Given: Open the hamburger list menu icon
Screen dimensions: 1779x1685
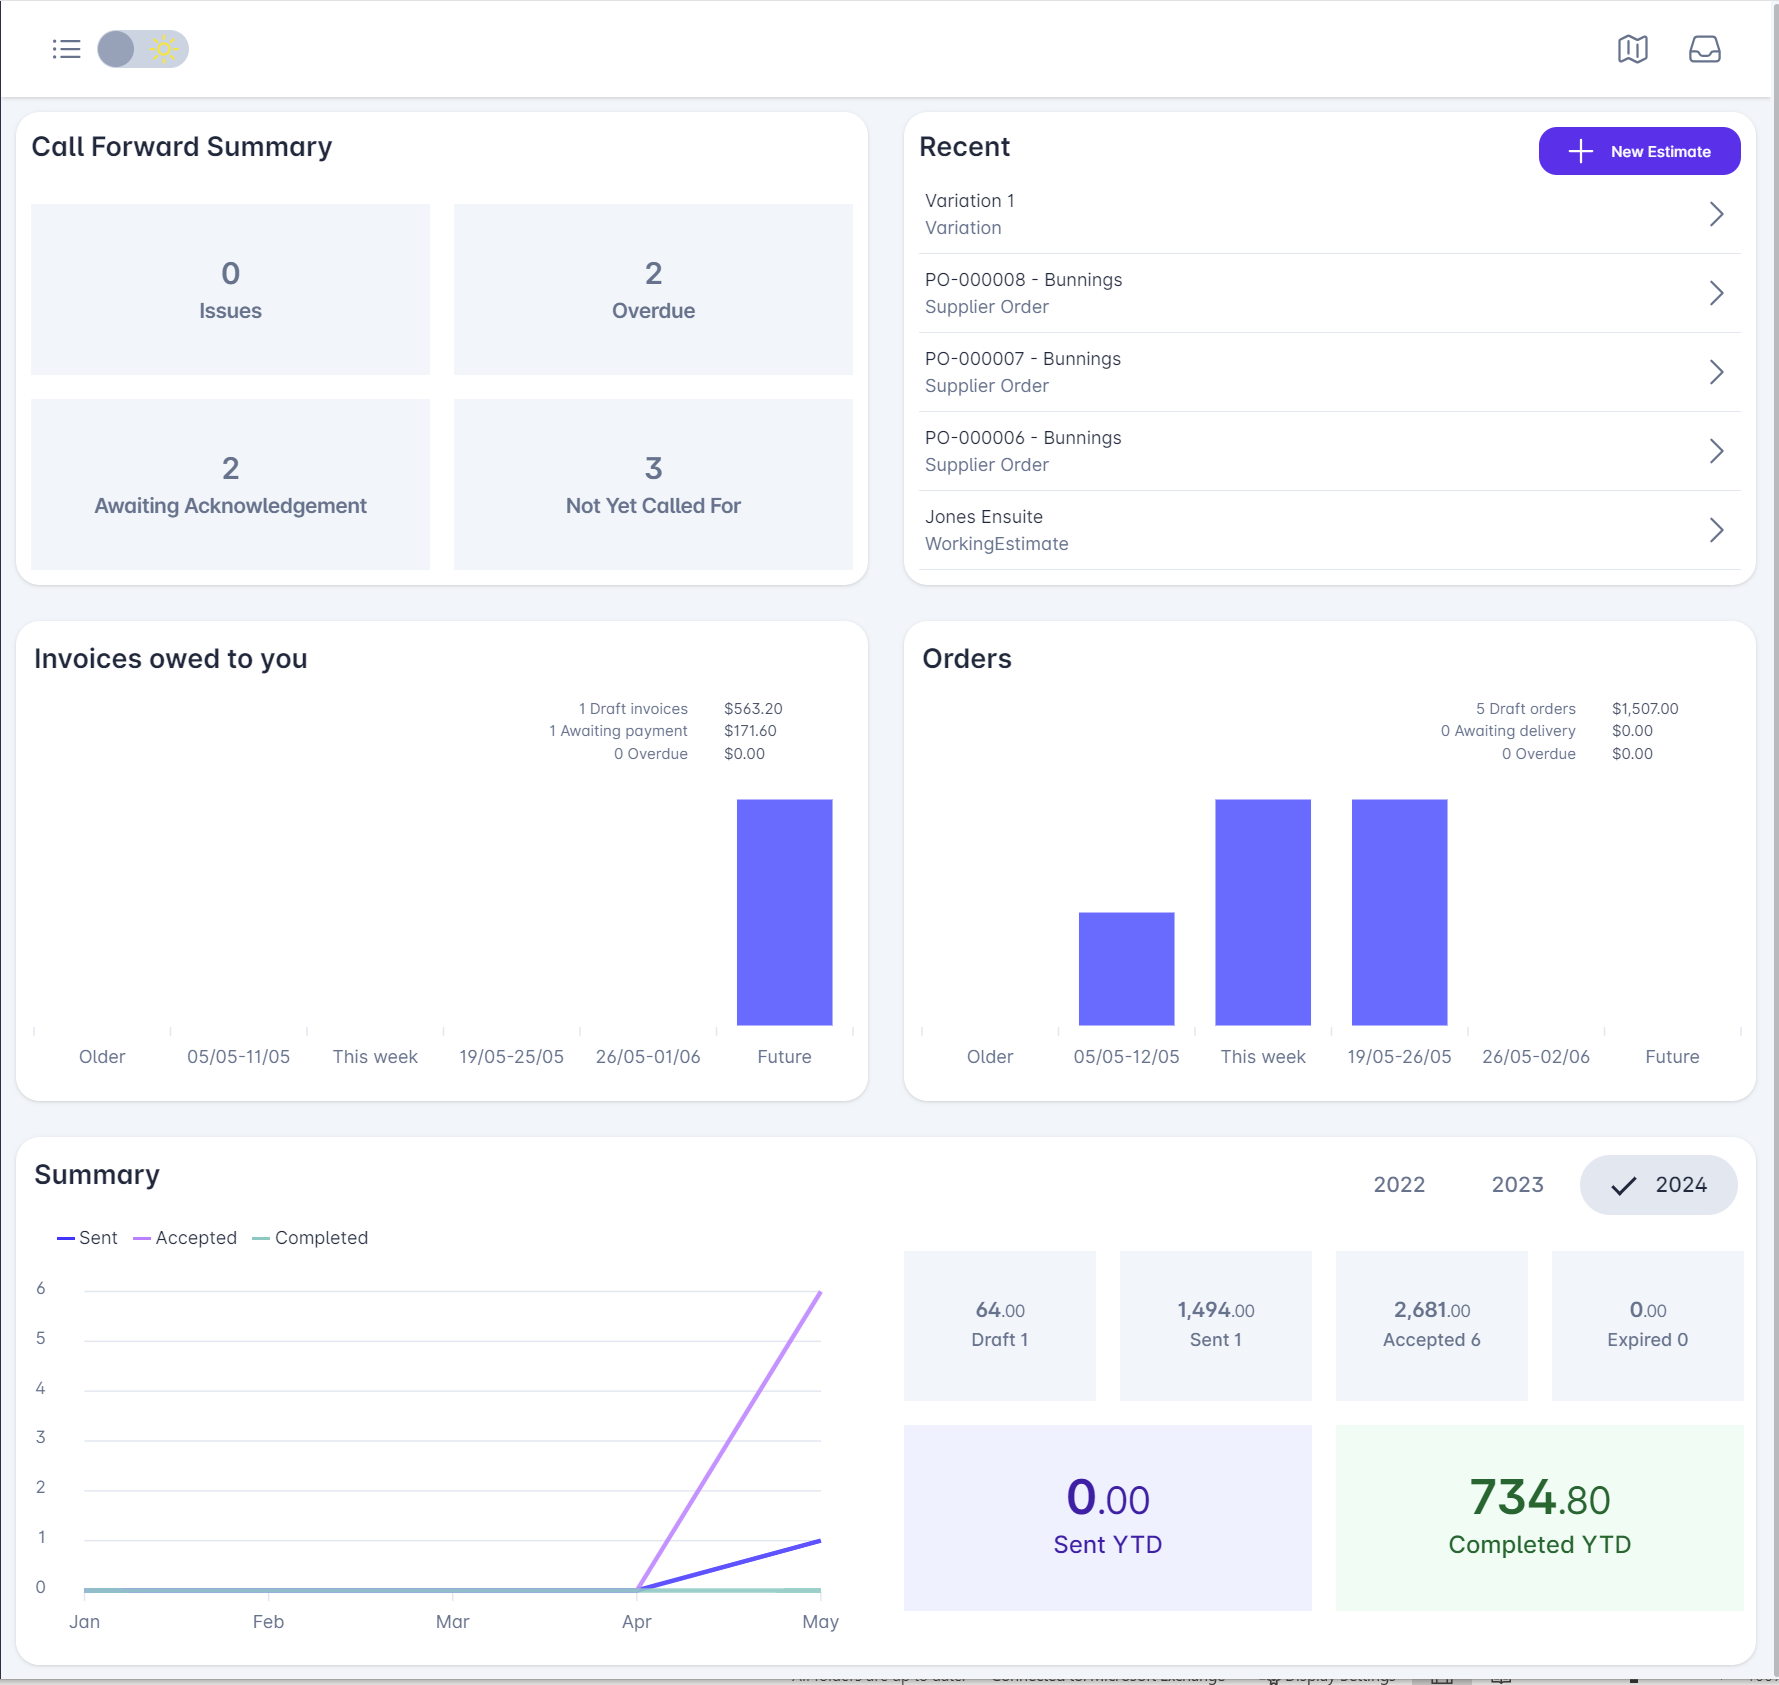Looking at the screenshot, I should point(66,49).
